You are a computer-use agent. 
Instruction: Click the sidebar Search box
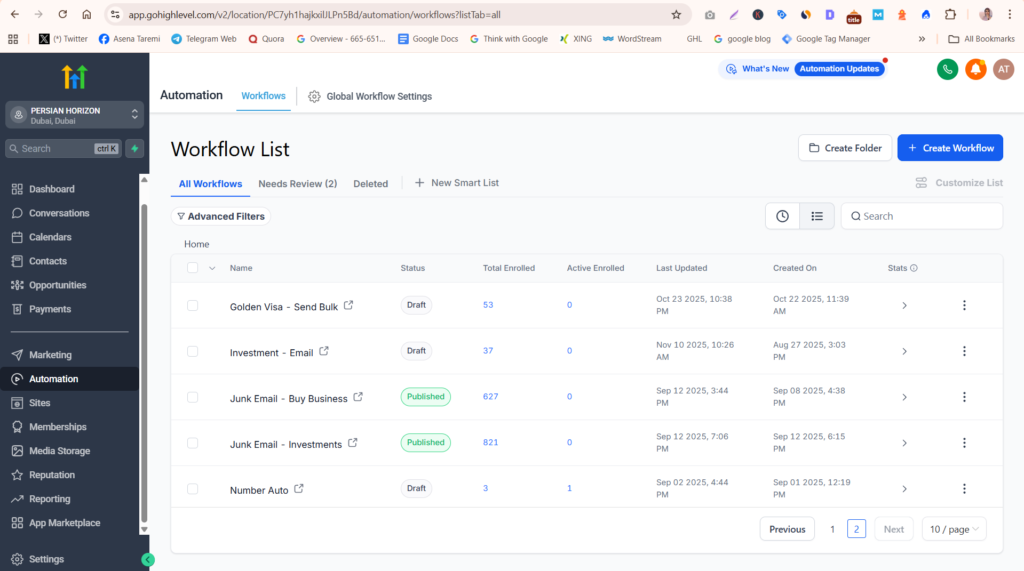[x=63, y=148]
